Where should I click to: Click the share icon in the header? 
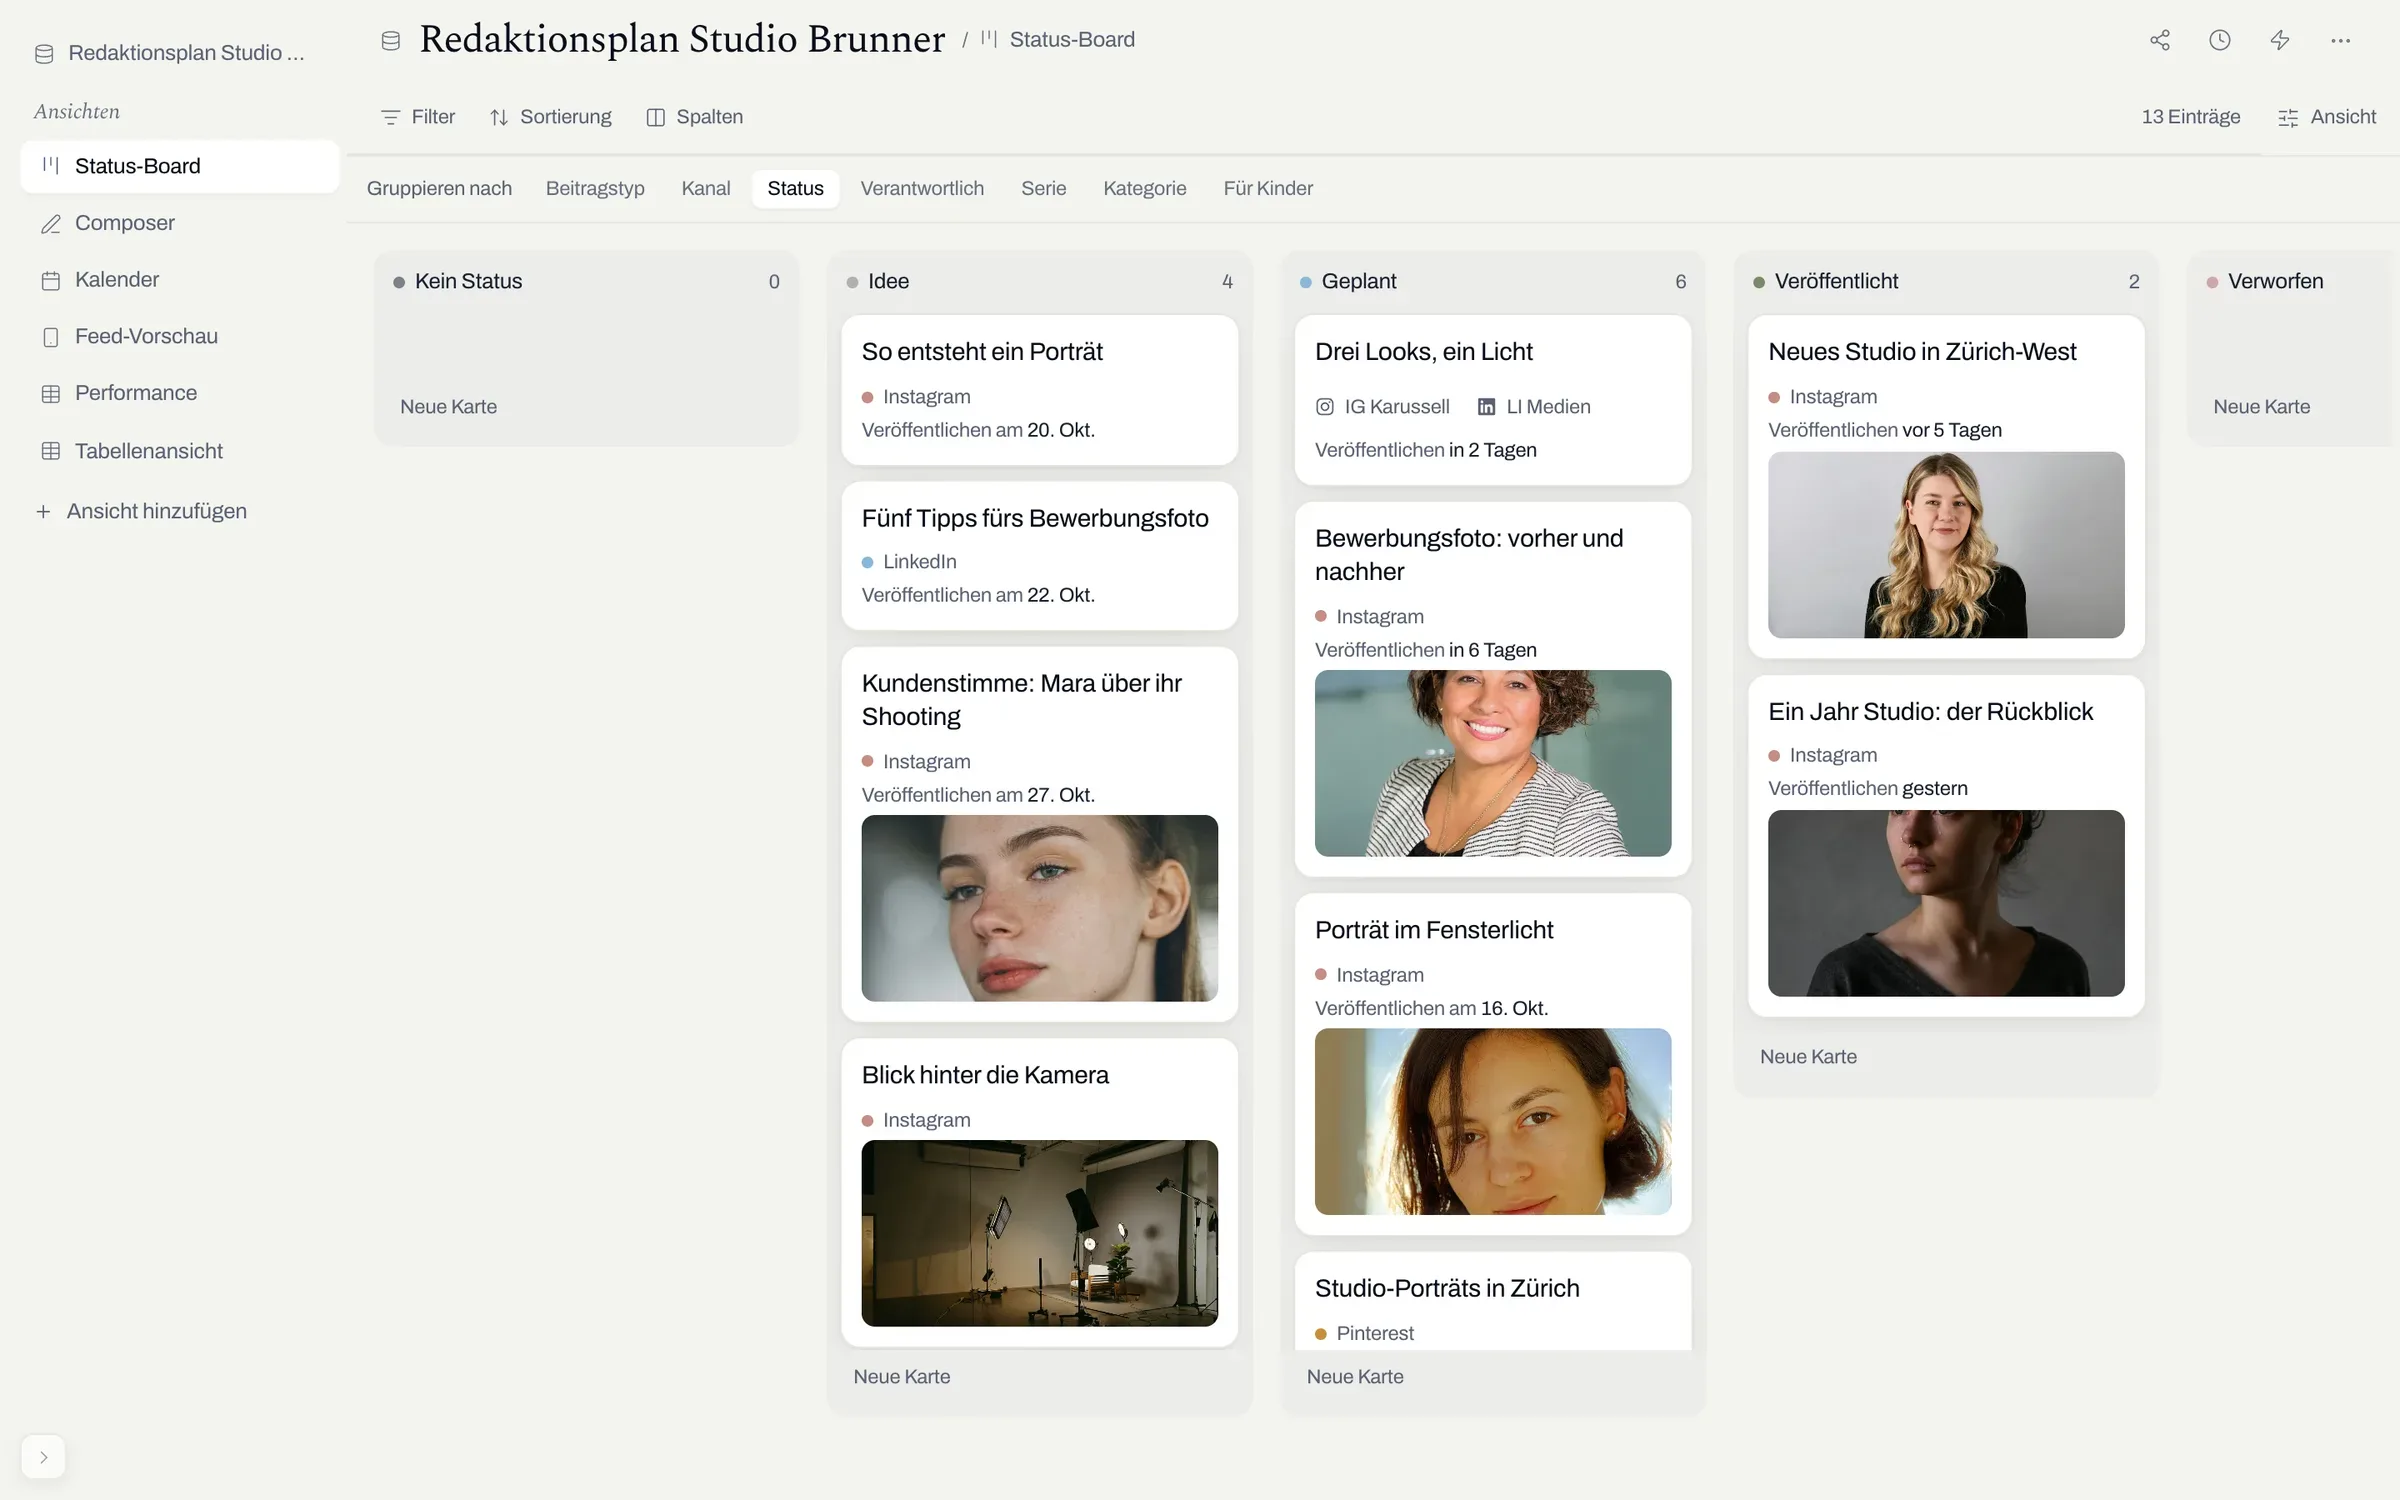(x=2160, y=40)
